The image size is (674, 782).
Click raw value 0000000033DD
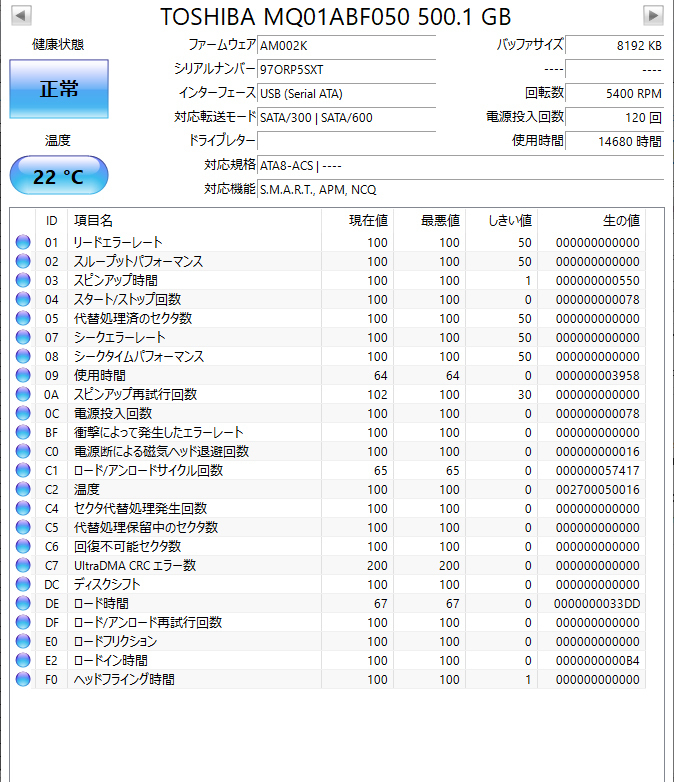pos(597,604)
